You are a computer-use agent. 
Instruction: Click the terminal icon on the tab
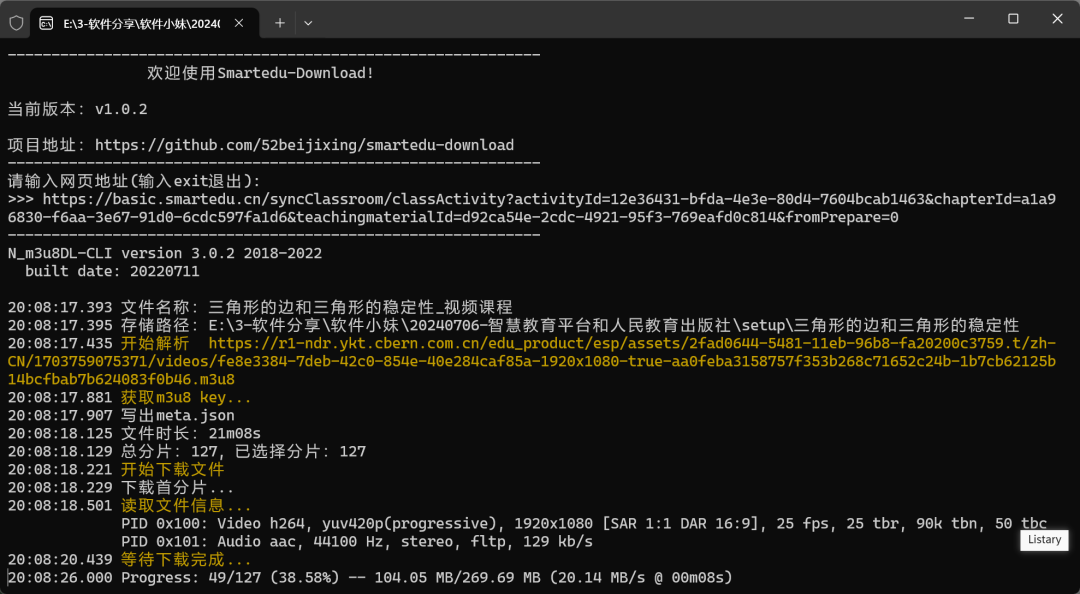click(47, 23)
